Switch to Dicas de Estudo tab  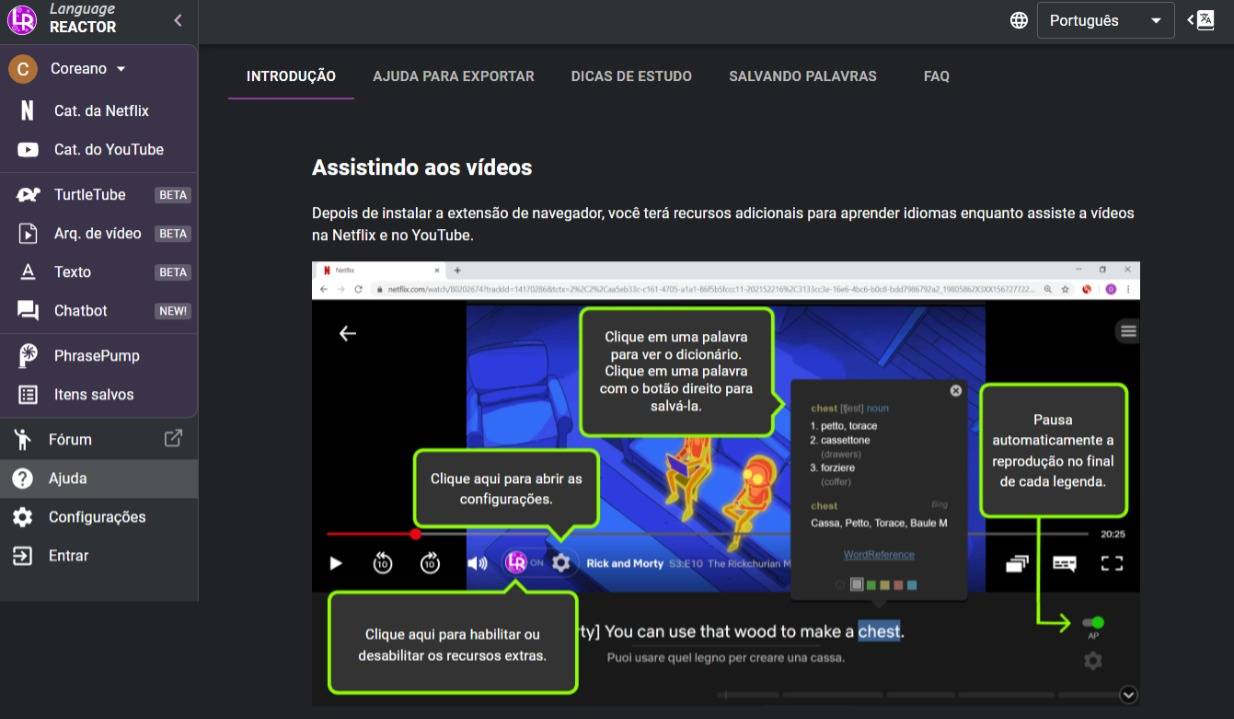(631, 76)
